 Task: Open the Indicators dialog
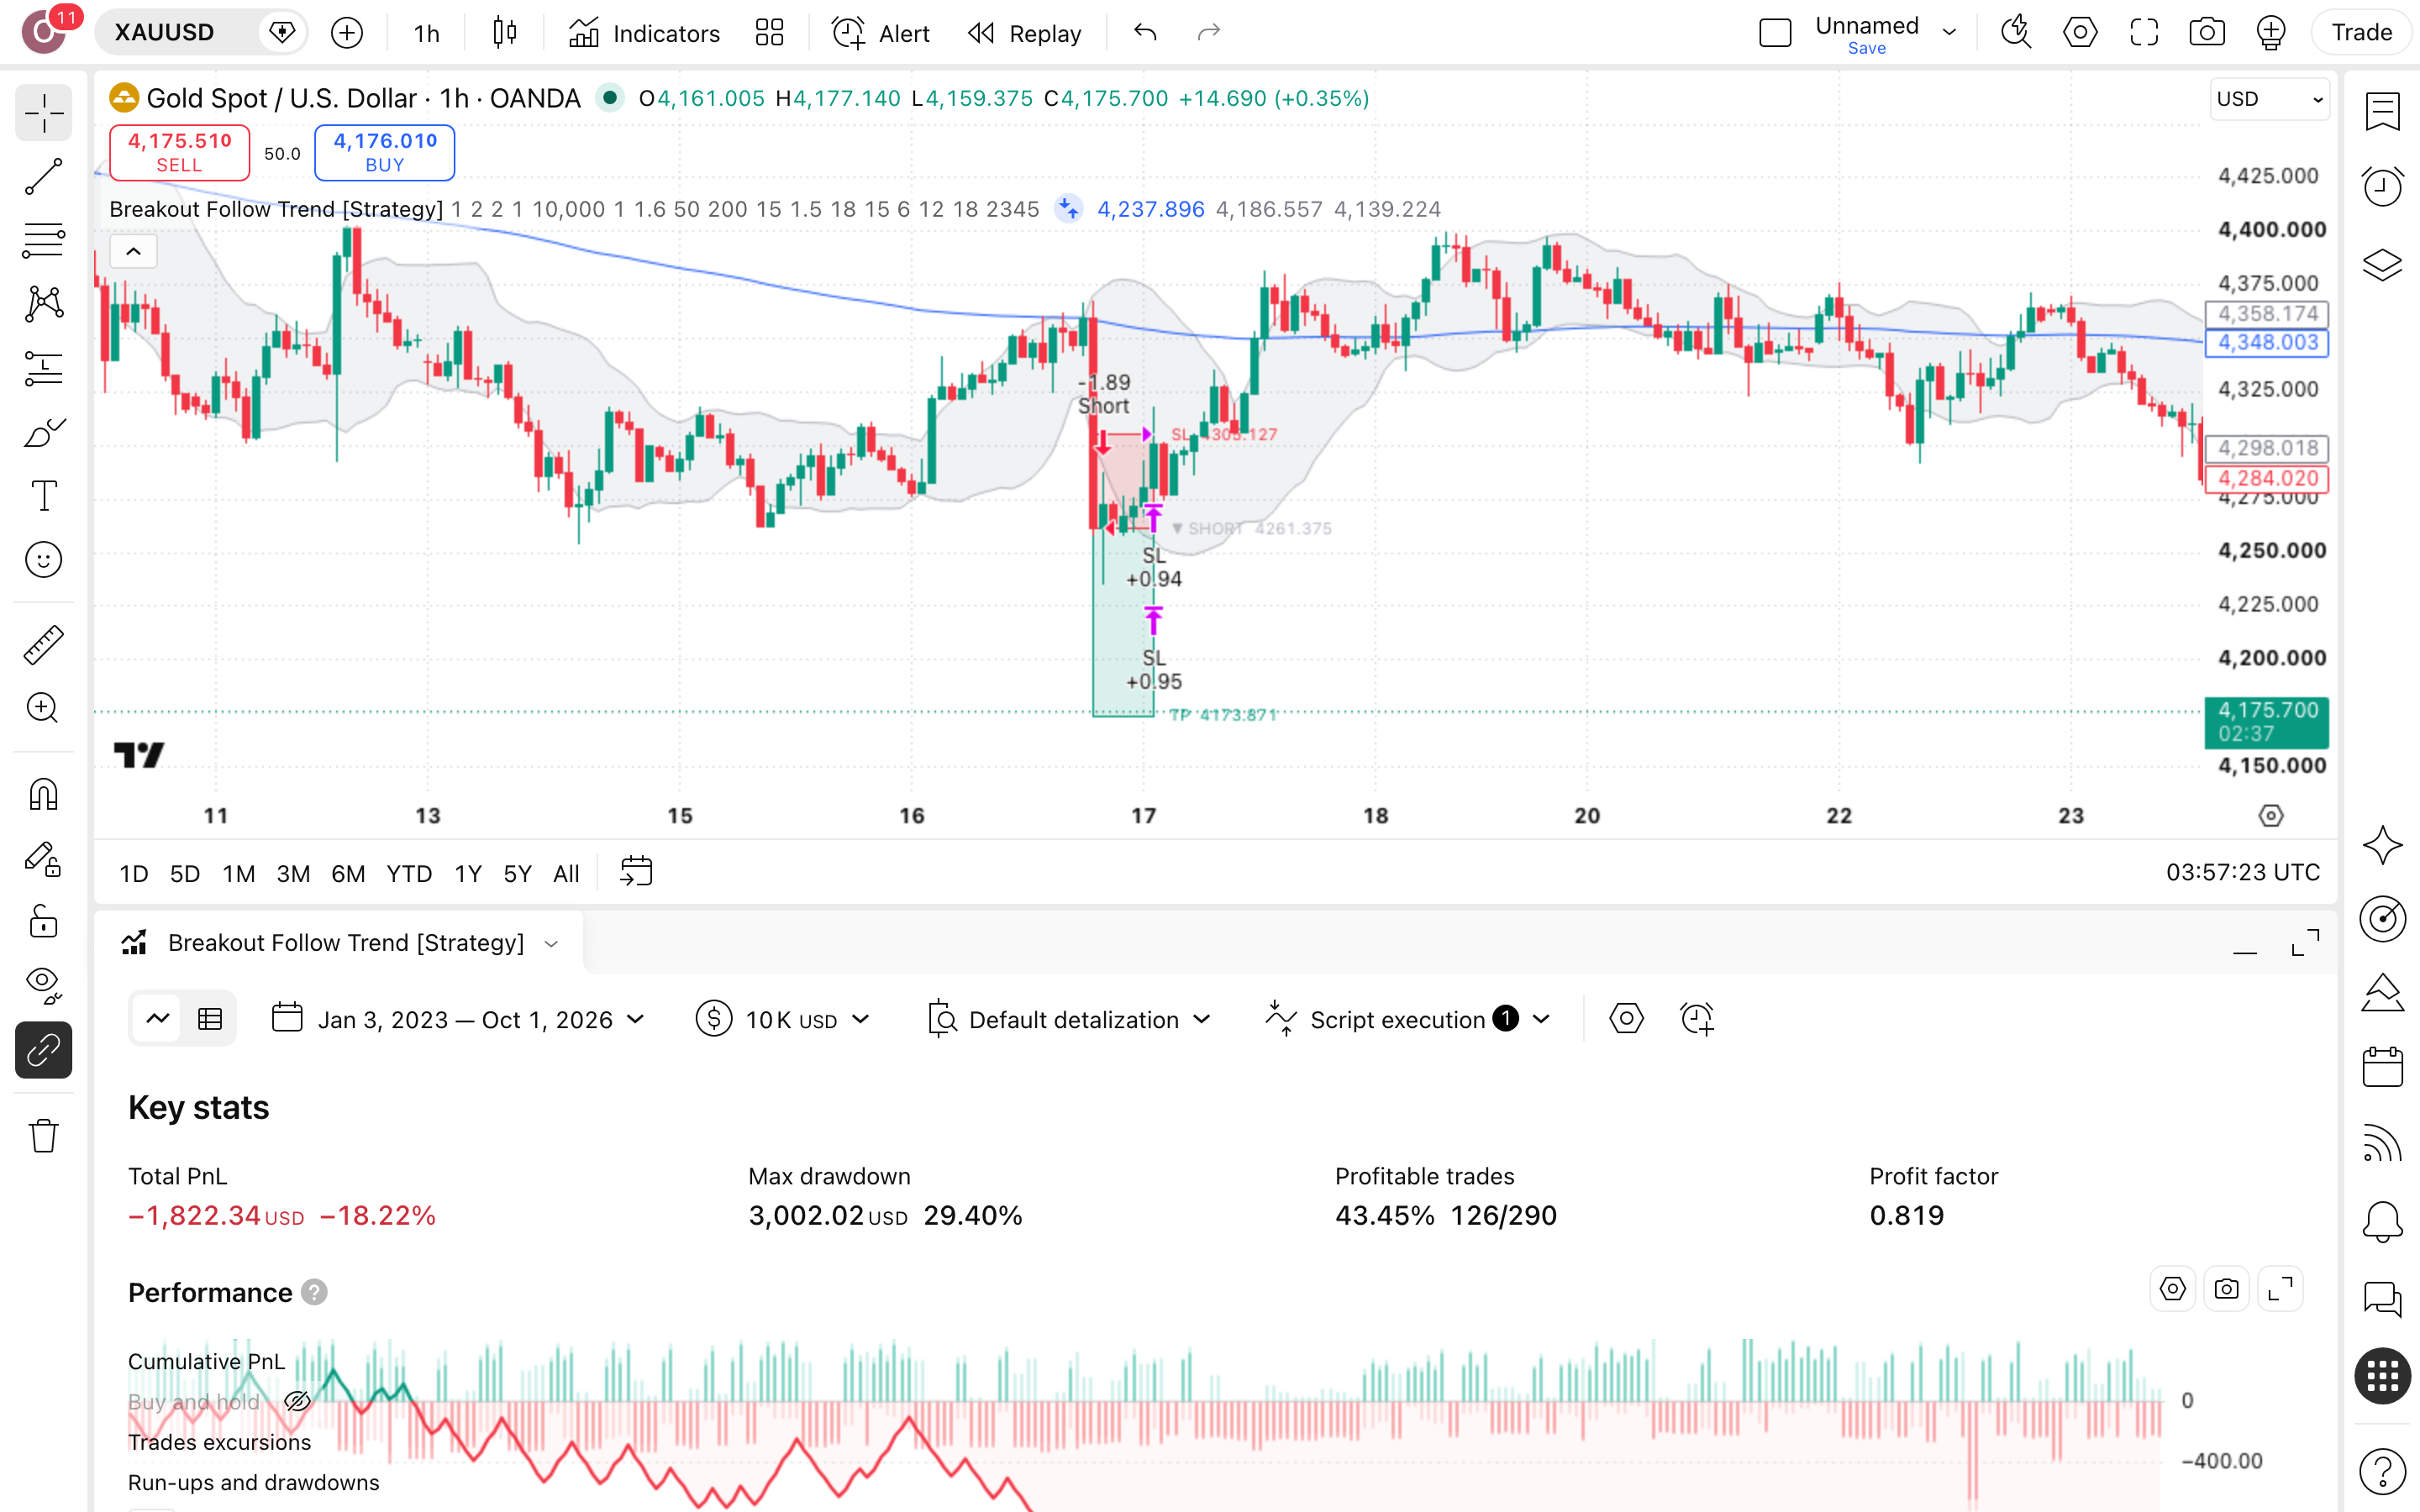pyautogui.click(x=644, y=33)
